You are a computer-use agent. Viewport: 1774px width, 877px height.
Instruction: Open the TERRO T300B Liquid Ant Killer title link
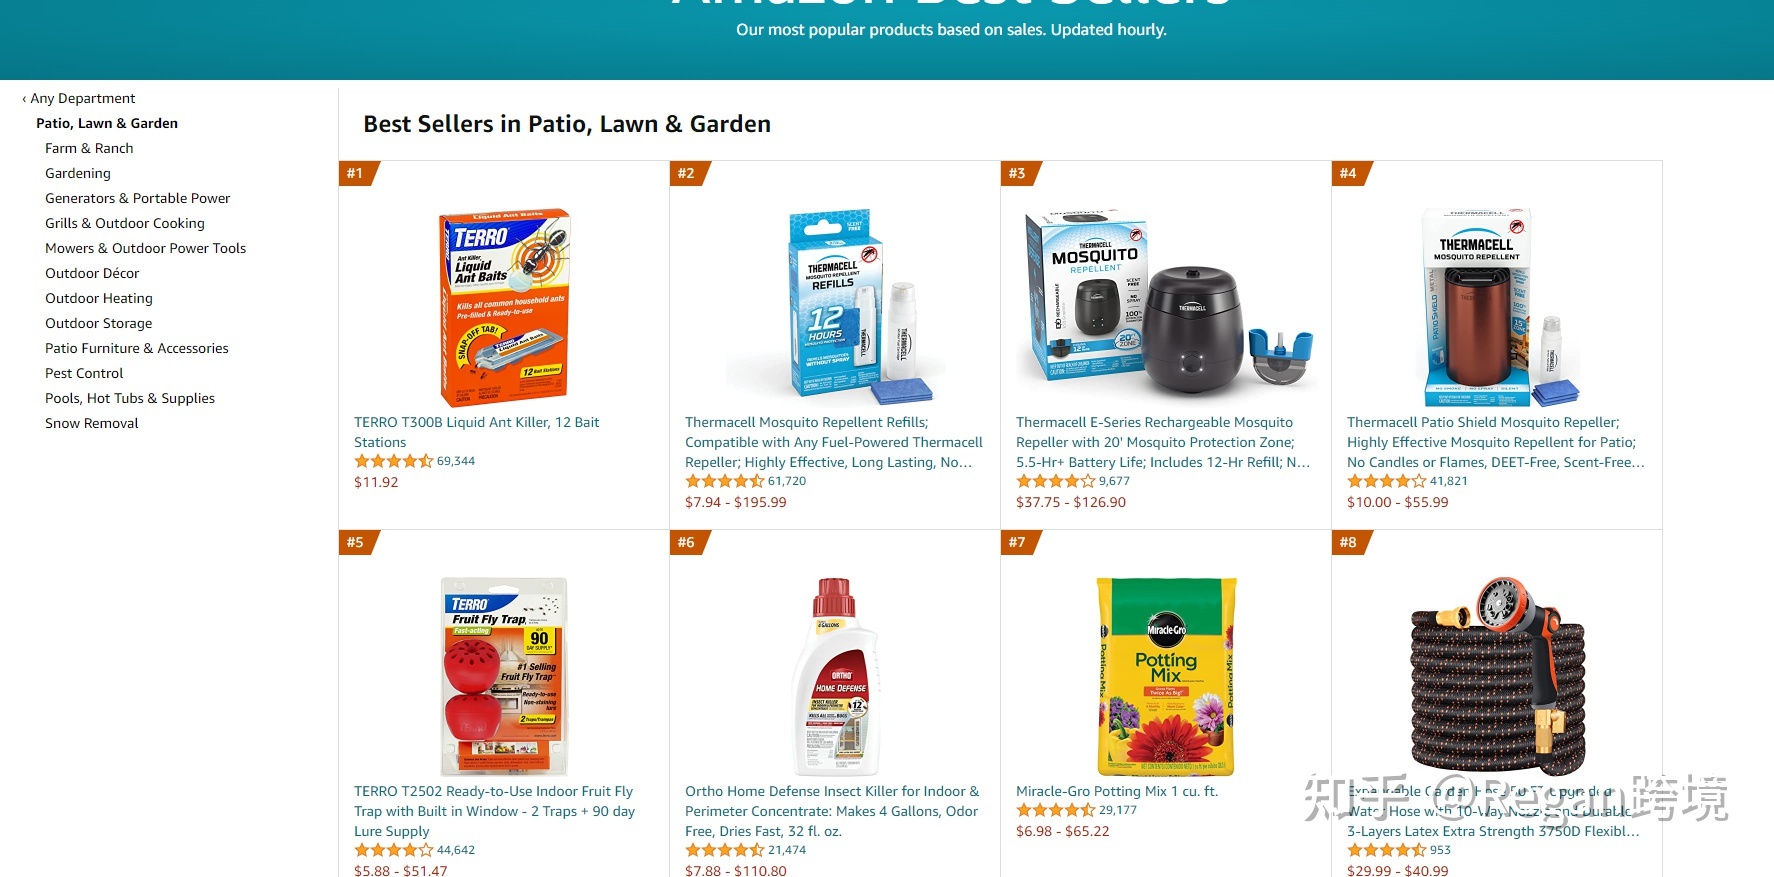(x=477, y=432)
